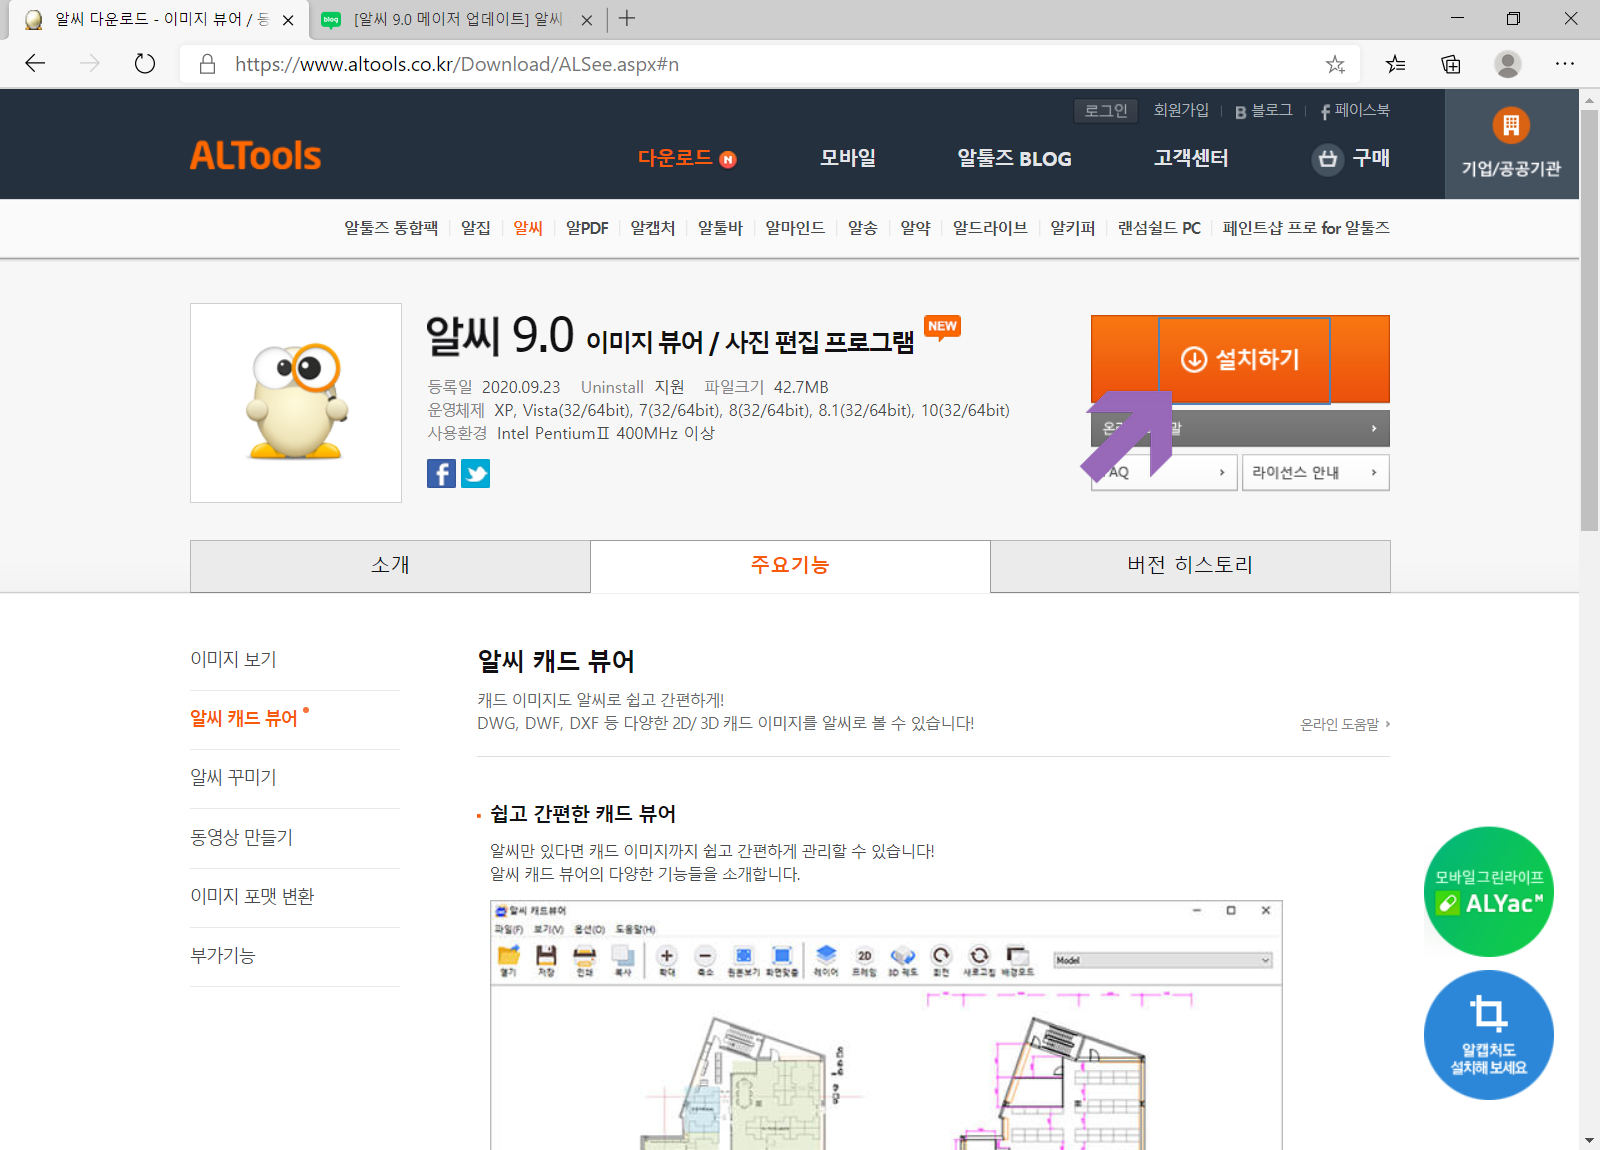Share on Facebook icon
The image size is (1600, 1150).
441,473
